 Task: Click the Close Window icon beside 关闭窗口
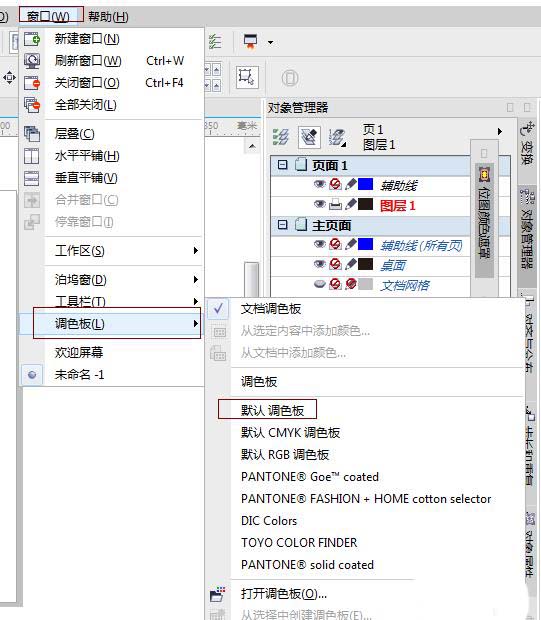tap(32, 83)
